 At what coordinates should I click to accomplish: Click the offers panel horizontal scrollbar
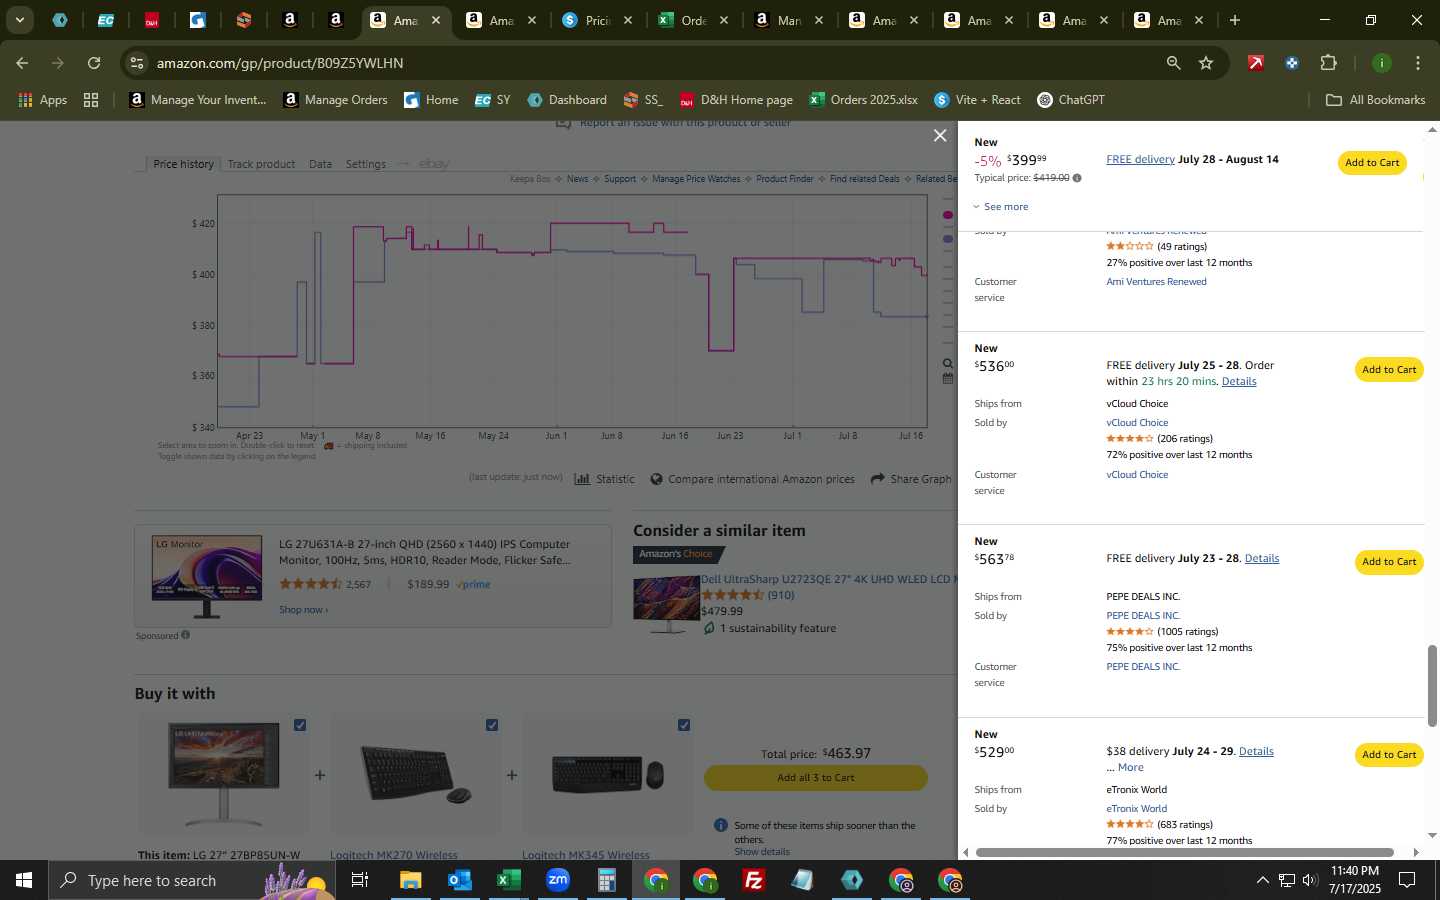1185,853
